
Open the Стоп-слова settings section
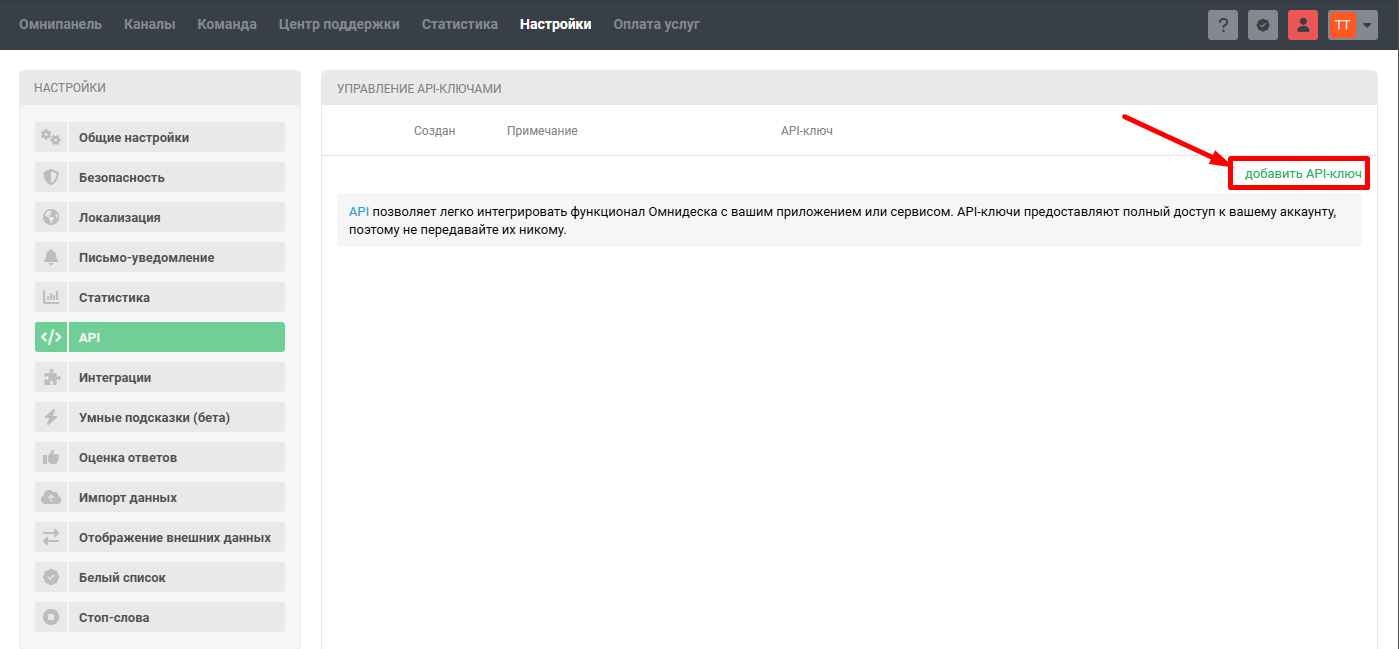pos(114,617)
